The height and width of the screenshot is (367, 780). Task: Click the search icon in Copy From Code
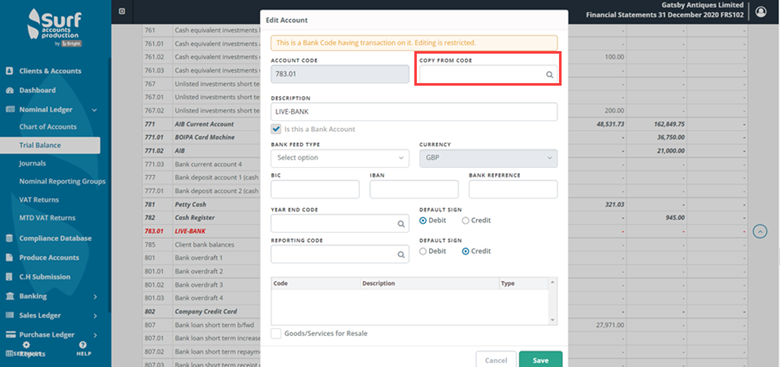550,75
